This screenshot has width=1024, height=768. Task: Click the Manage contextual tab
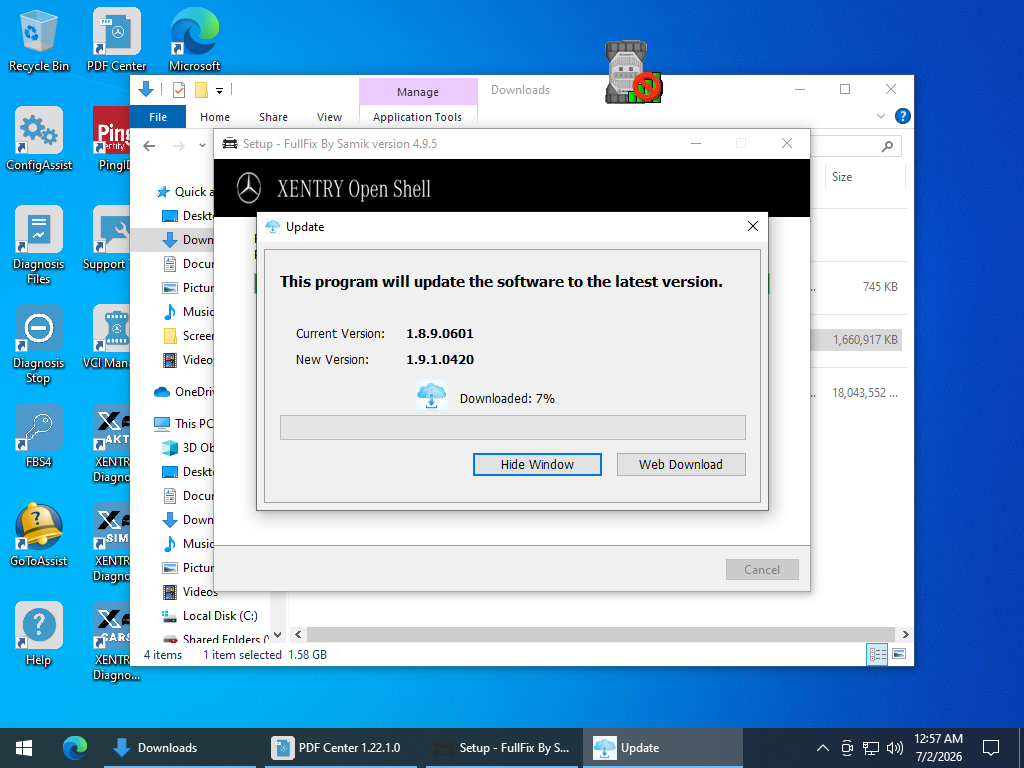(418, 92)
